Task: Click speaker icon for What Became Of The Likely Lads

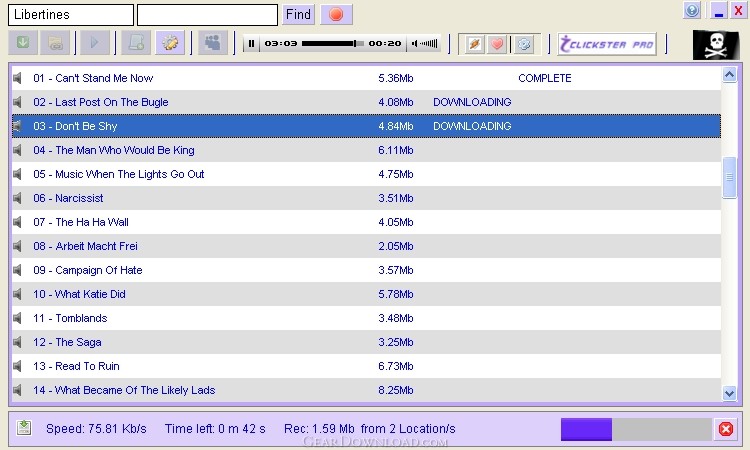Action: pyautogui.click(x=18, y=390)
